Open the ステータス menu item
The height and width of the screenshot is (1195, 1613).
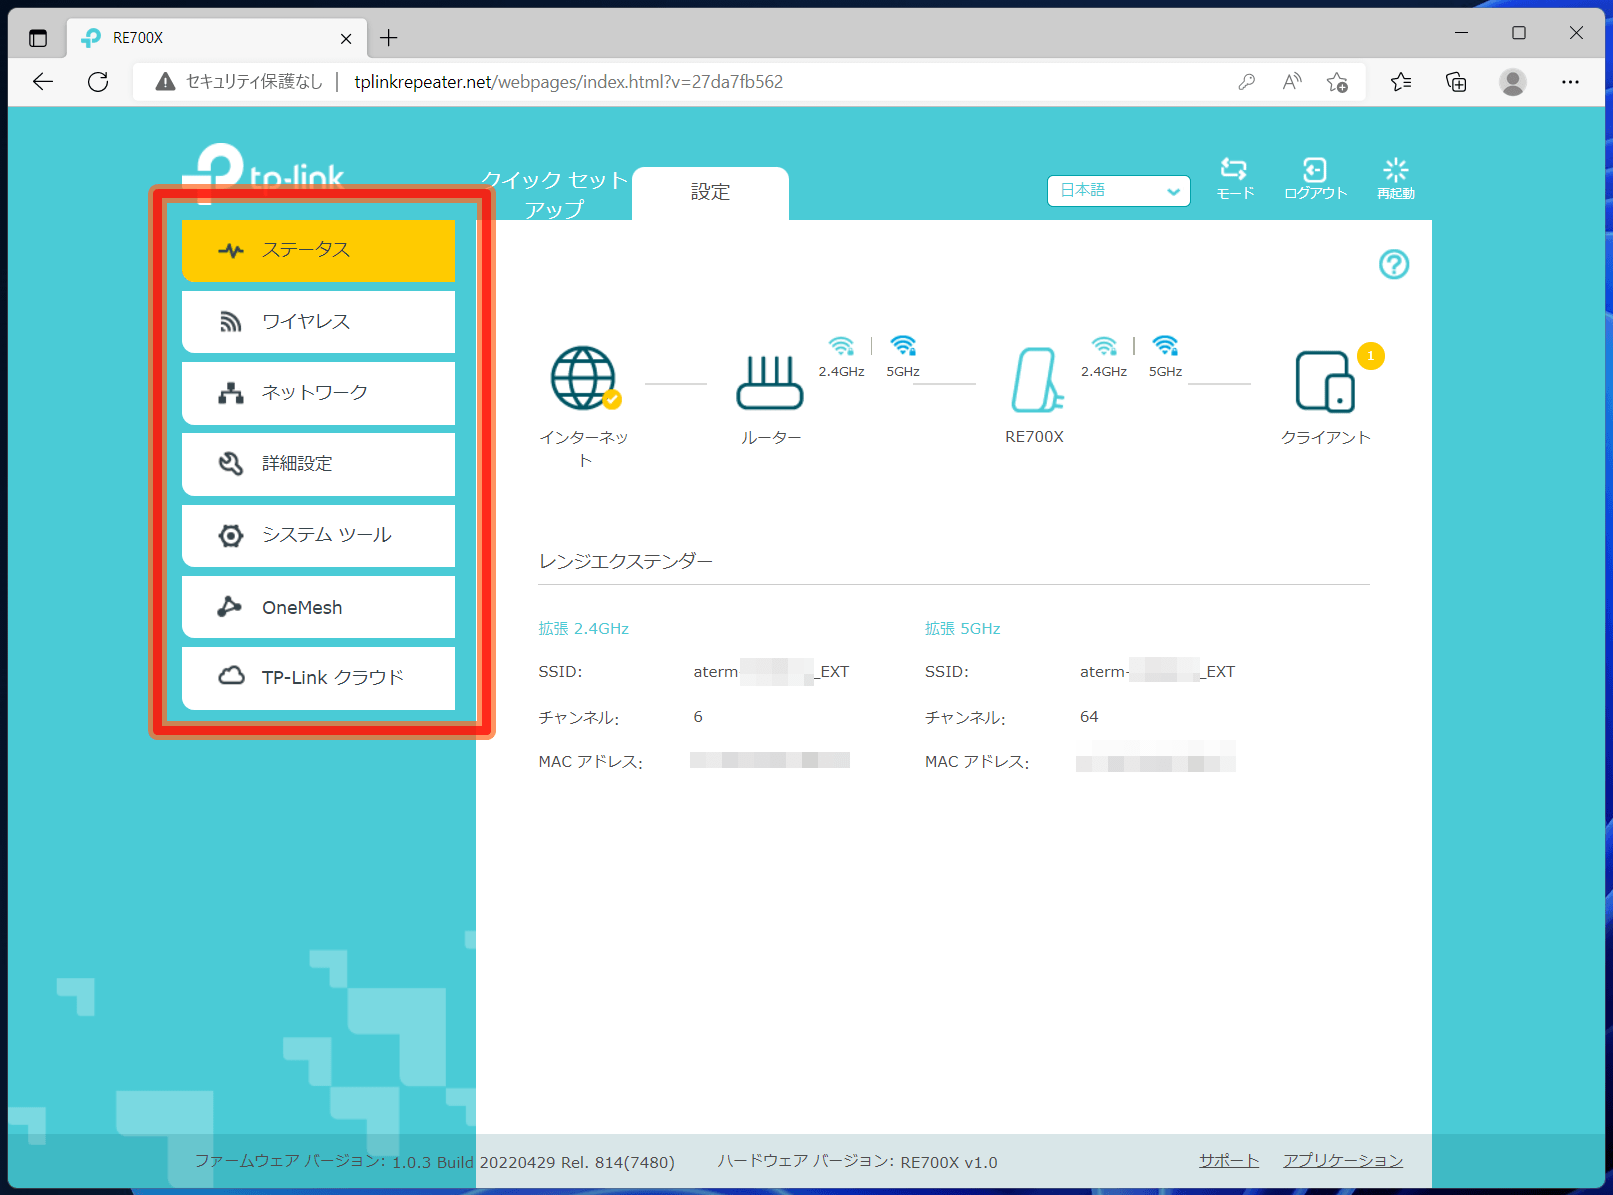point(318,250)
